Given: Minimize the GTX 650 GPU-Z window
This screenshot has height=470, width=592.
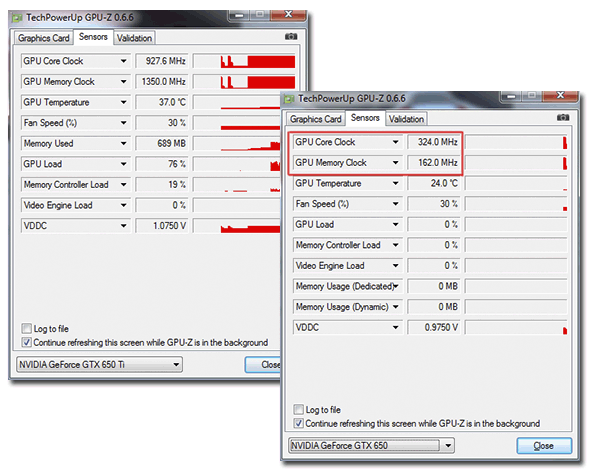Looking at the screenshot, I should click(511, 96).
